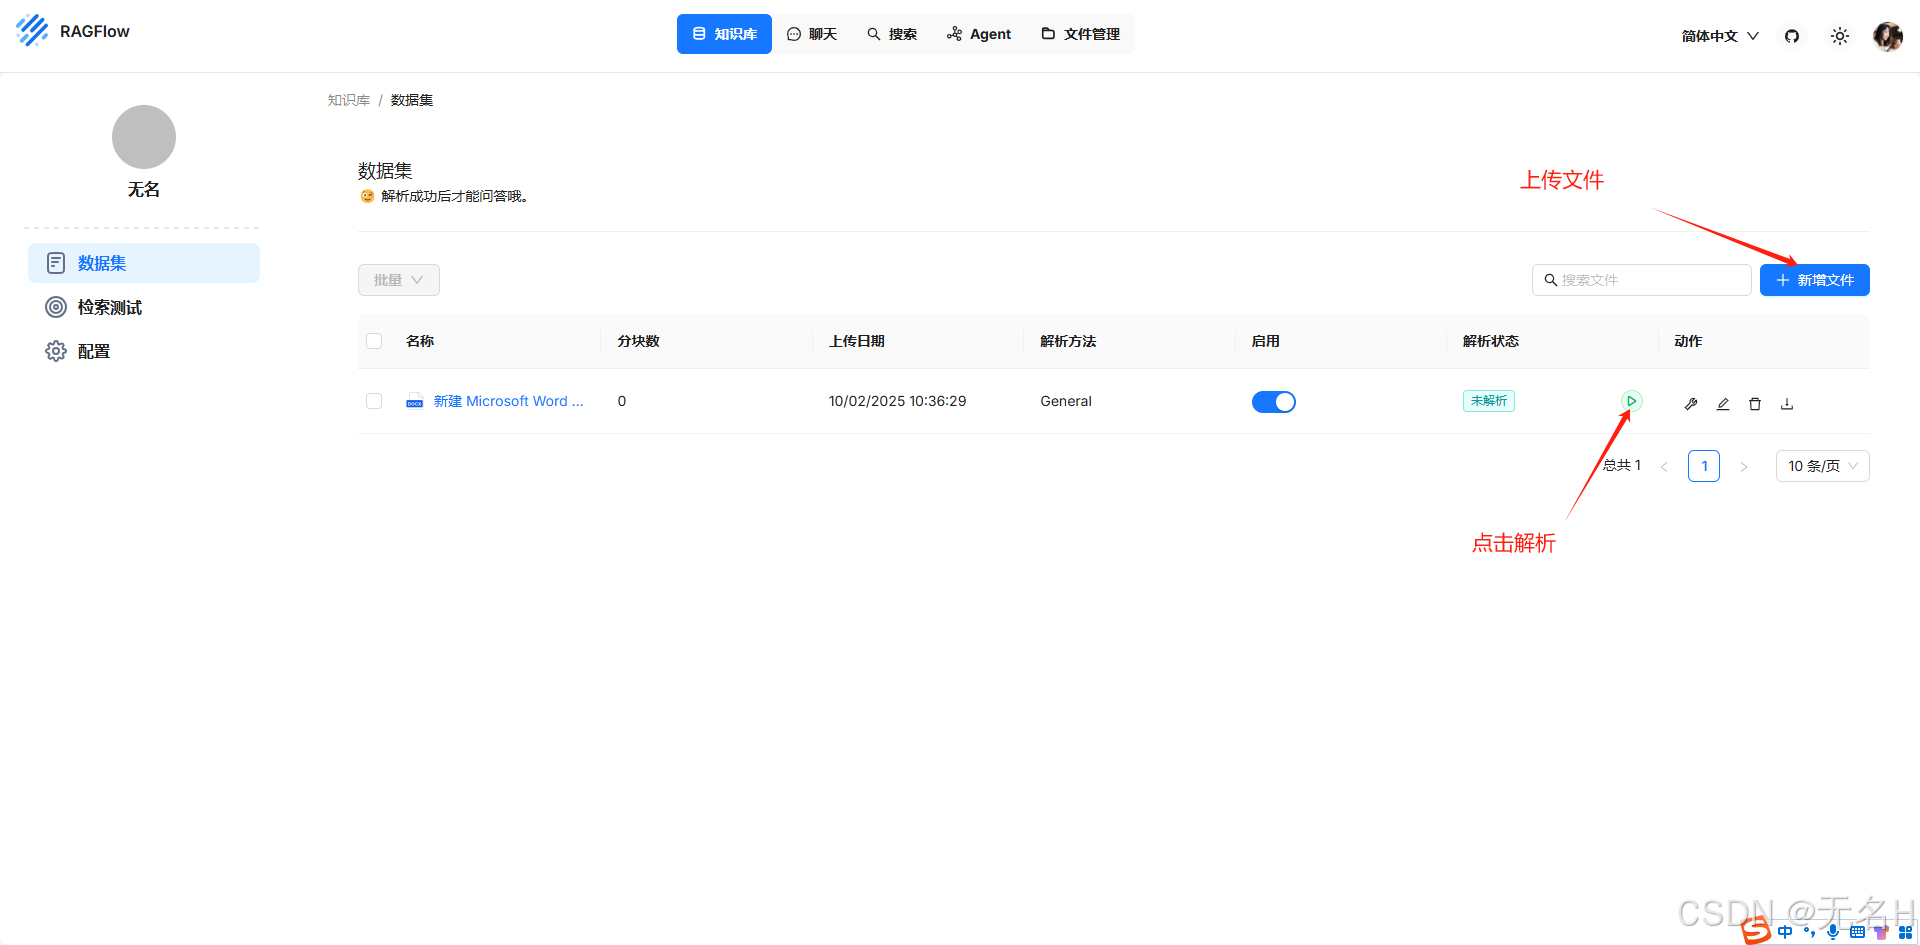
Task: Switch to the 聊天 tab
Action: (x=812, y=33)
